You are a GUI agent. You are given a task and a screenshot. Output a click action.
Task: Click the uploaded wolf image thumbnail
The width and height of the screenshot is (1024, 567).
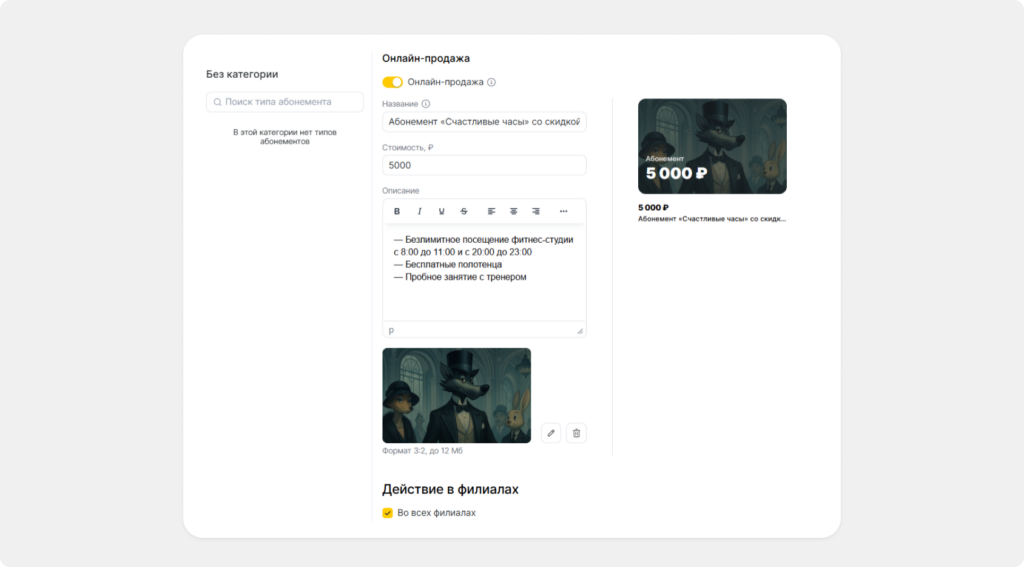click(x=456, y=395)
